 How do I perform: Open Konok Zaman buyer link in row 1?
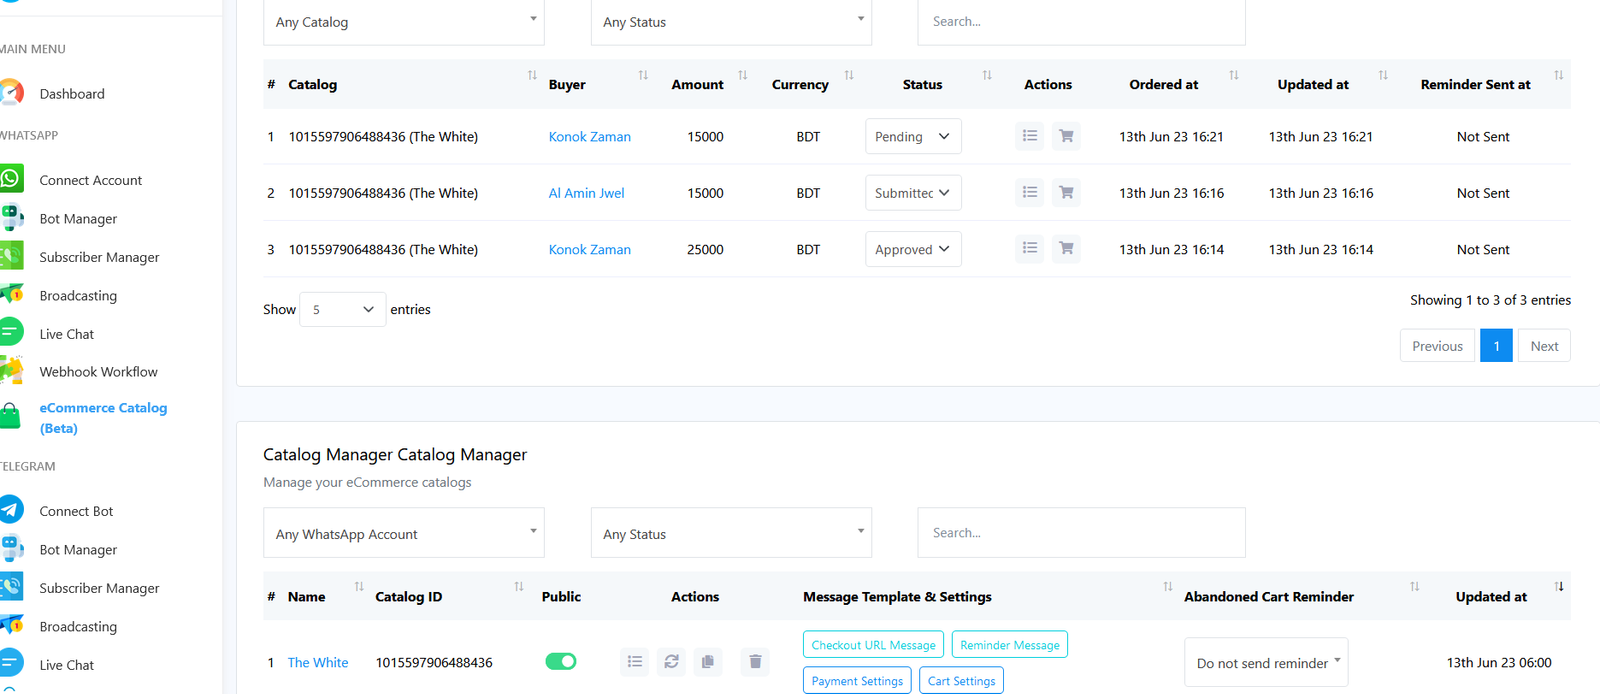pyautogui.click(x=589, y=137)
